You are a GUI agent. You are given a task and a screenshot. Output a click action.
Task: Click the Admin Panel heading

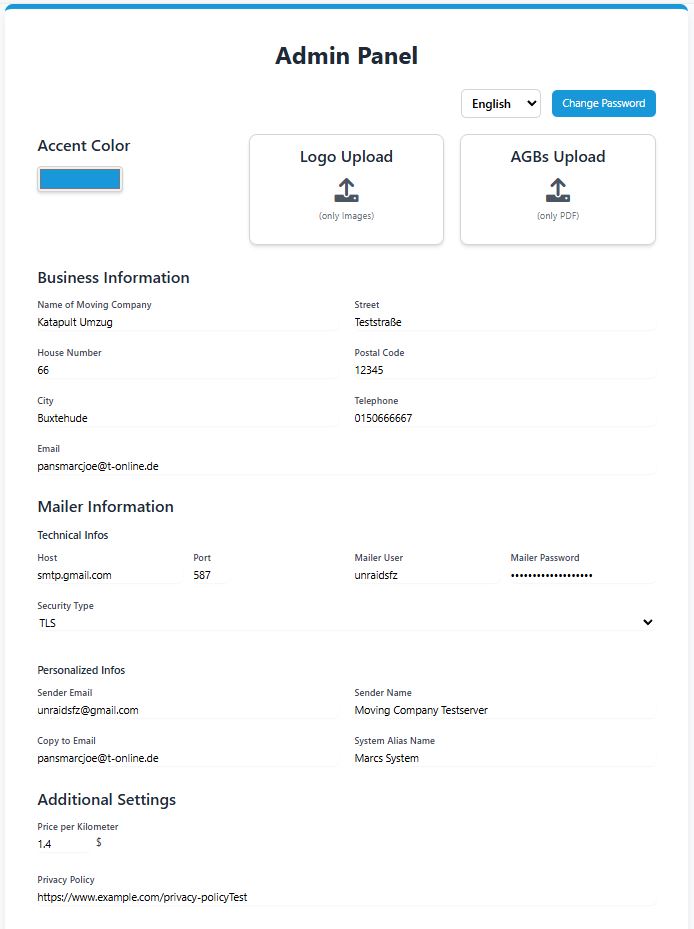coord(347,56)
